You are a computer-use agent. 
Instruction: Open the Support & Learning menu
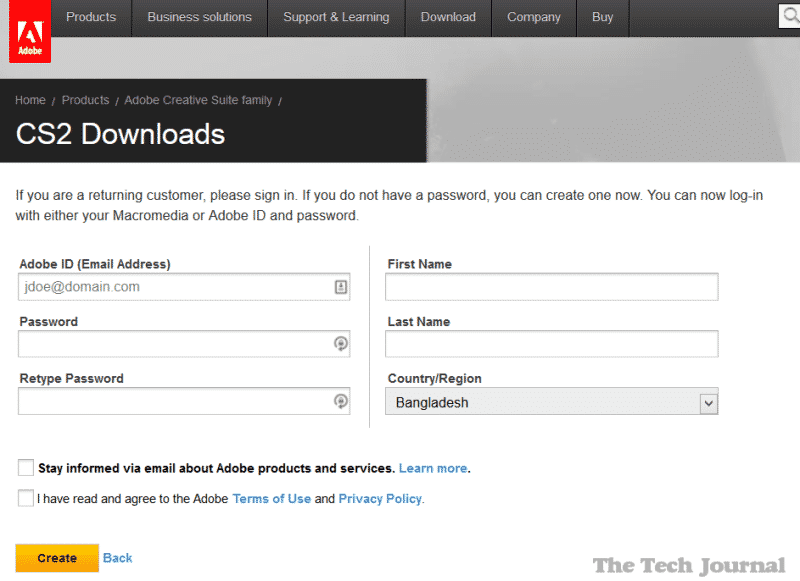(x=335, y=17)
